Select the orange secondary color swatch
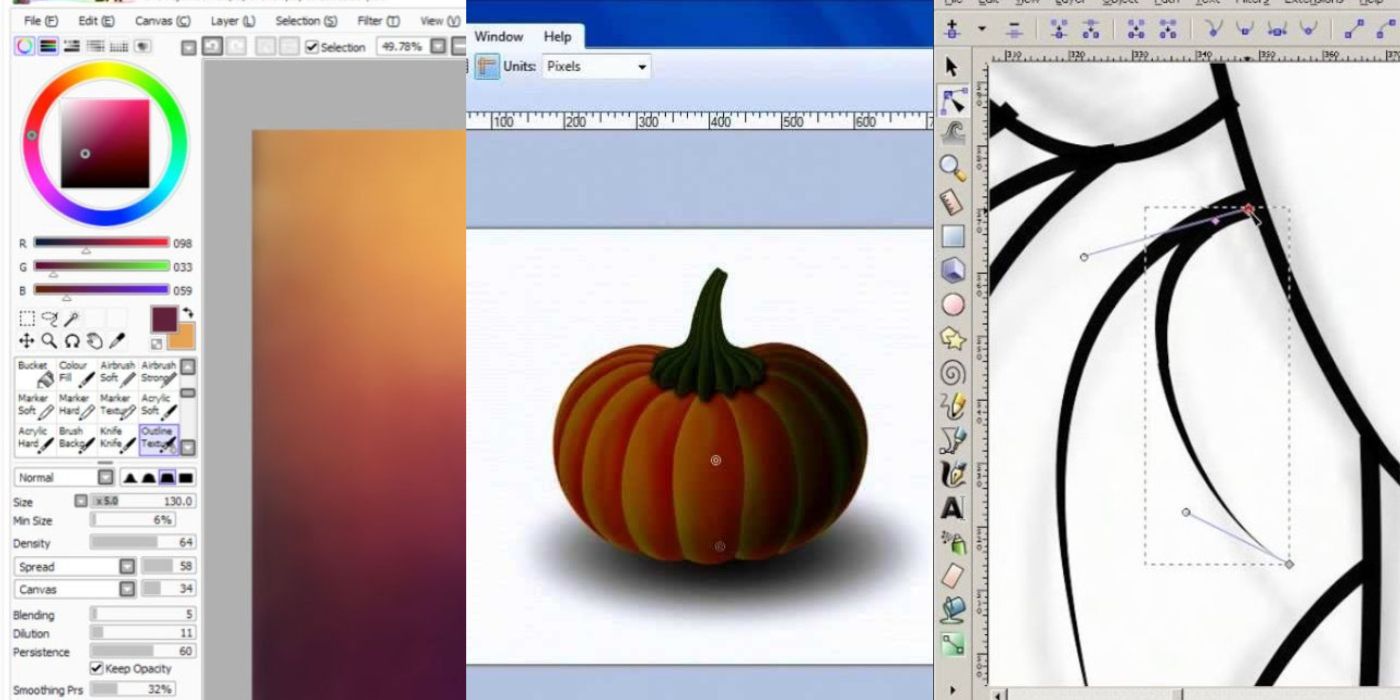 tap(180, 340)
